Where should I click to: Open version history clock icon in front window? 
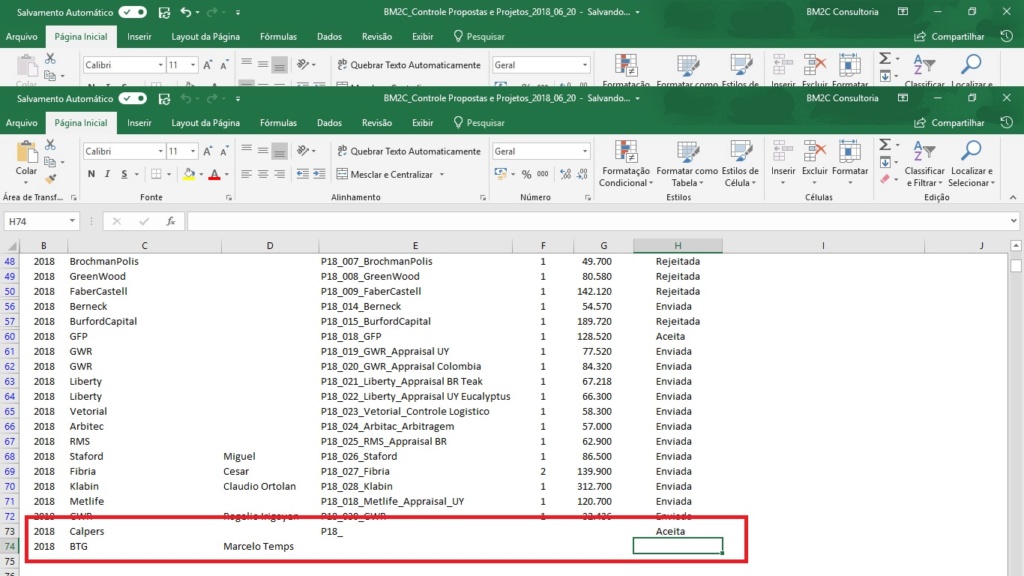[x=1006, y=123]
